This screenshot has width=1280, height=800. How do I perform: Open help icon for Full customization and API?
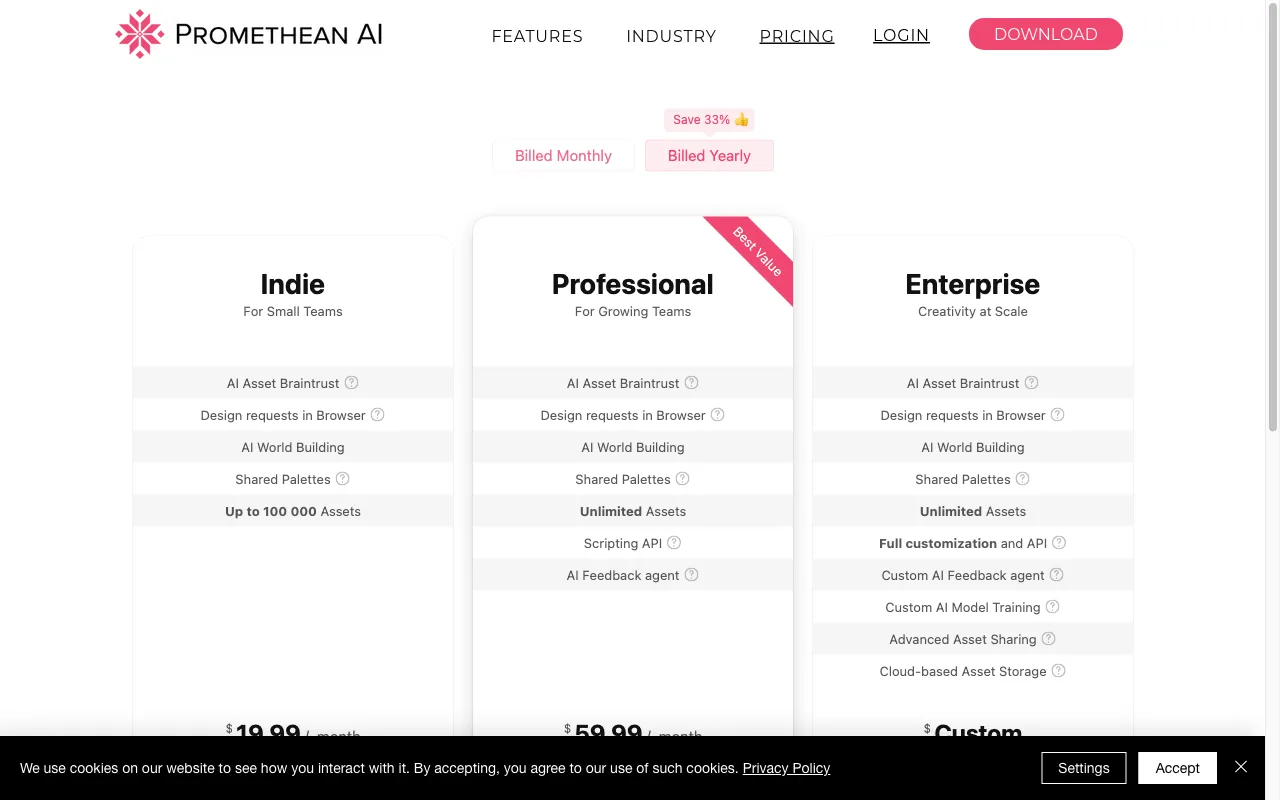(1059, 542)
